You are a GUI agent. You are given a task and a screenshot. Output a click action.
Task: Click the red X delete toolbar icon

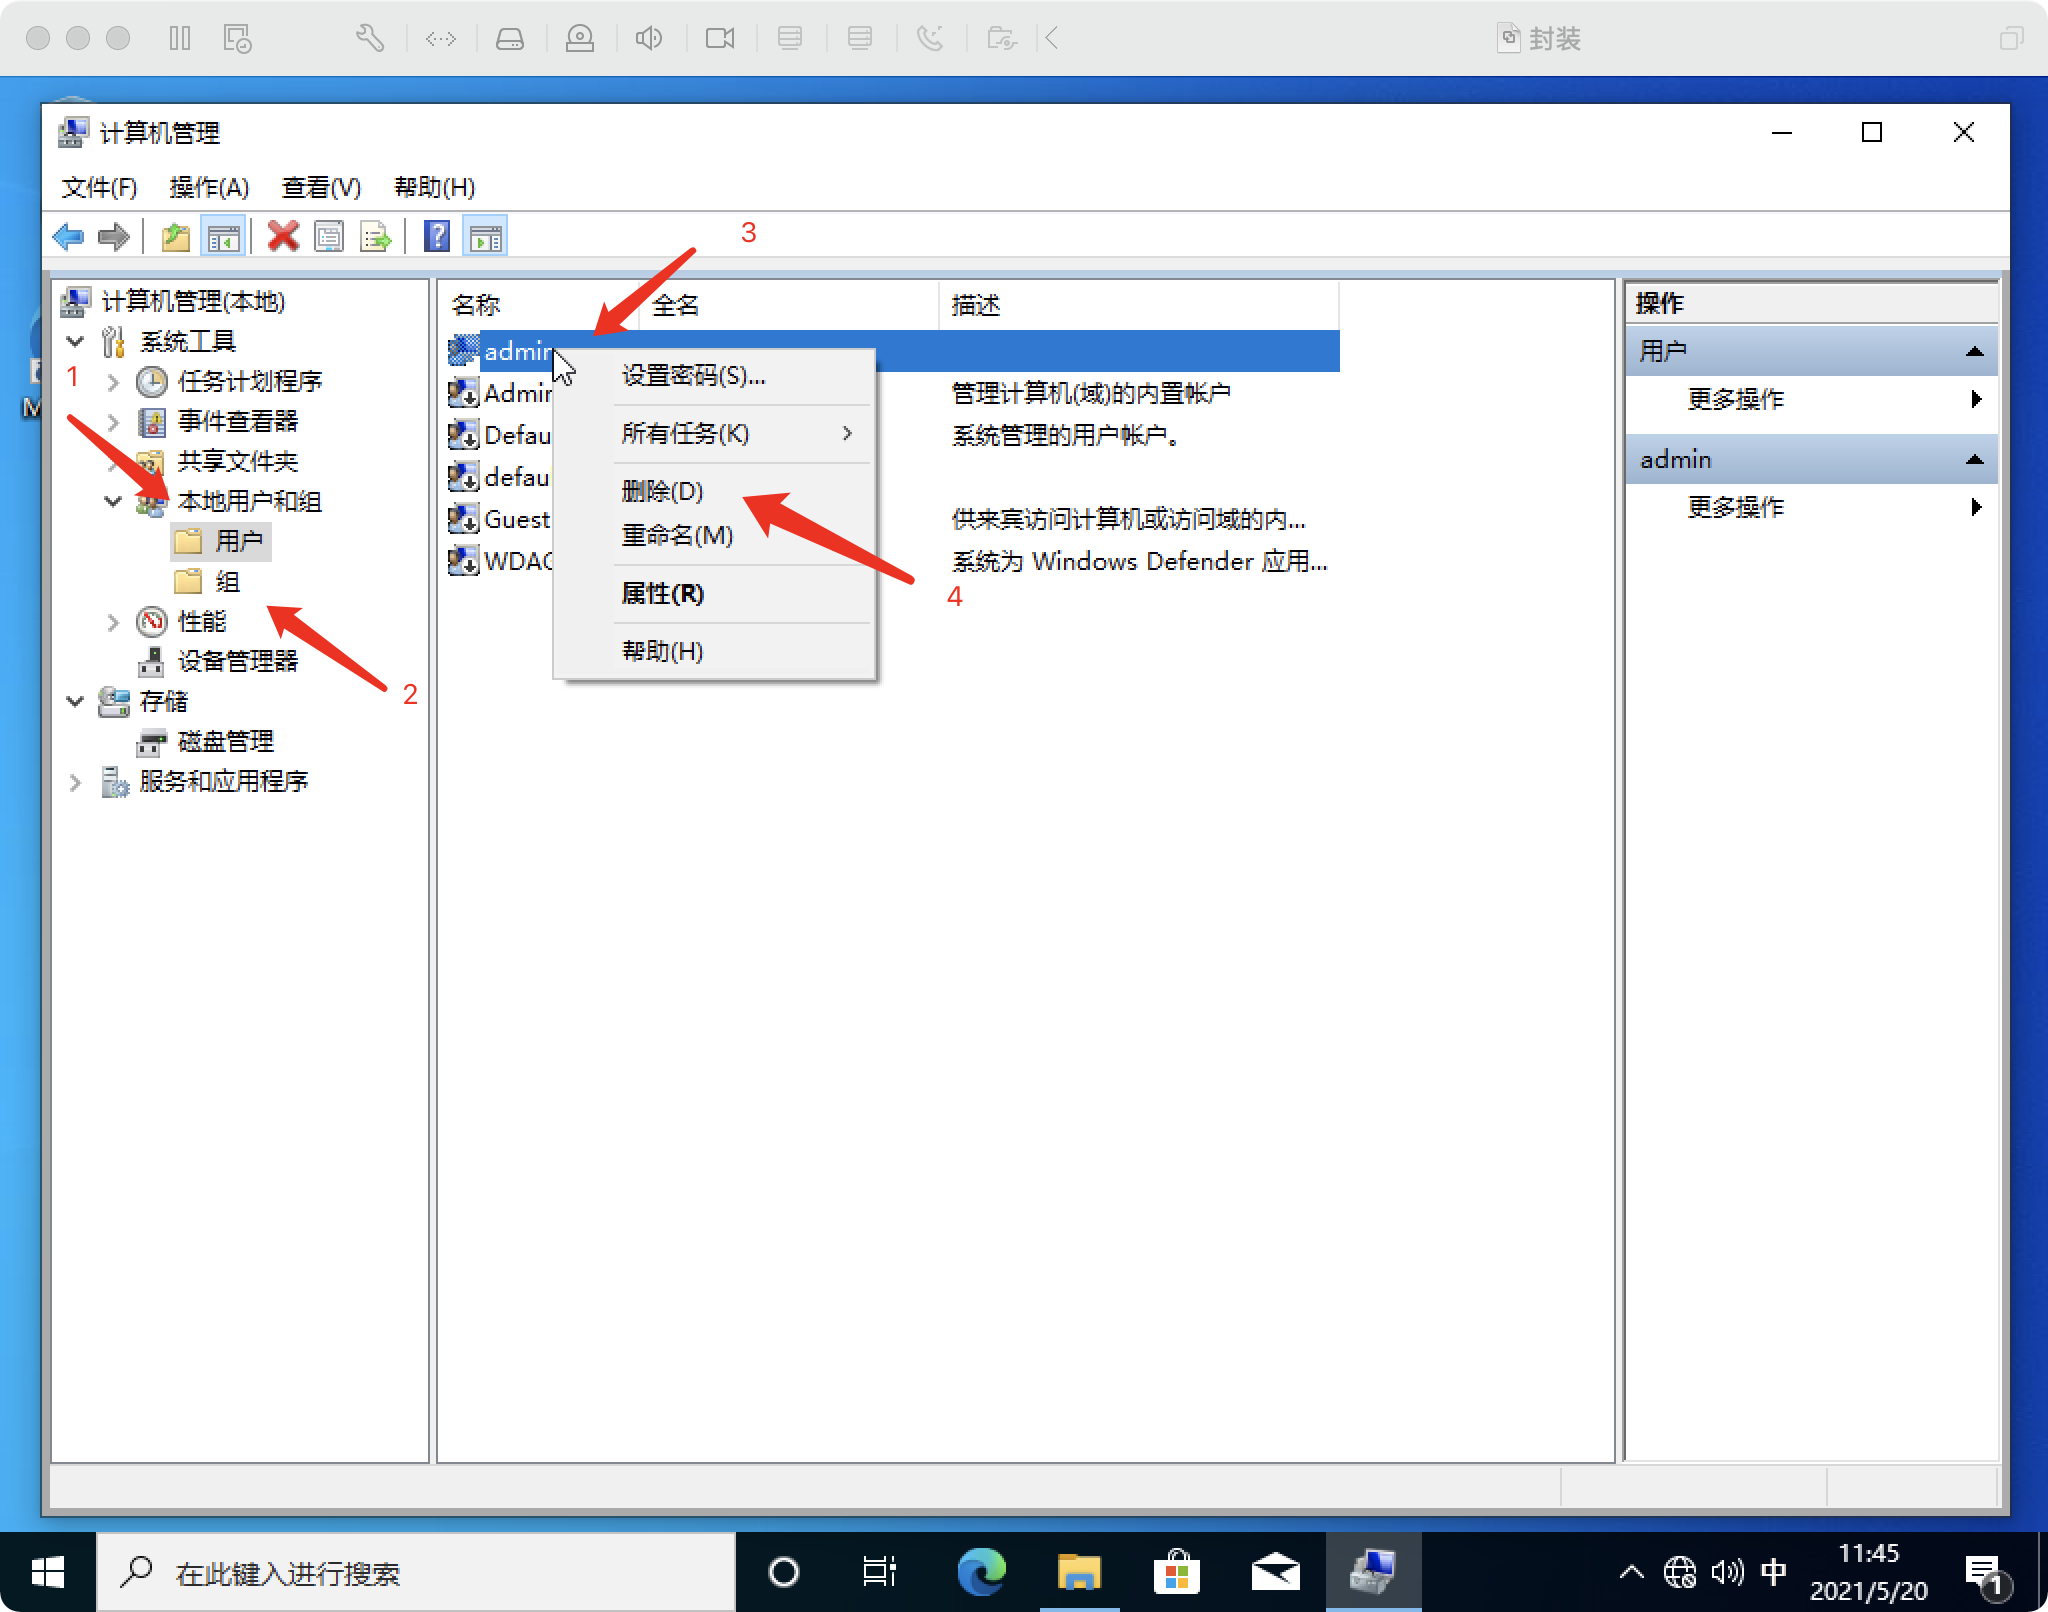(x=283, y=237)
